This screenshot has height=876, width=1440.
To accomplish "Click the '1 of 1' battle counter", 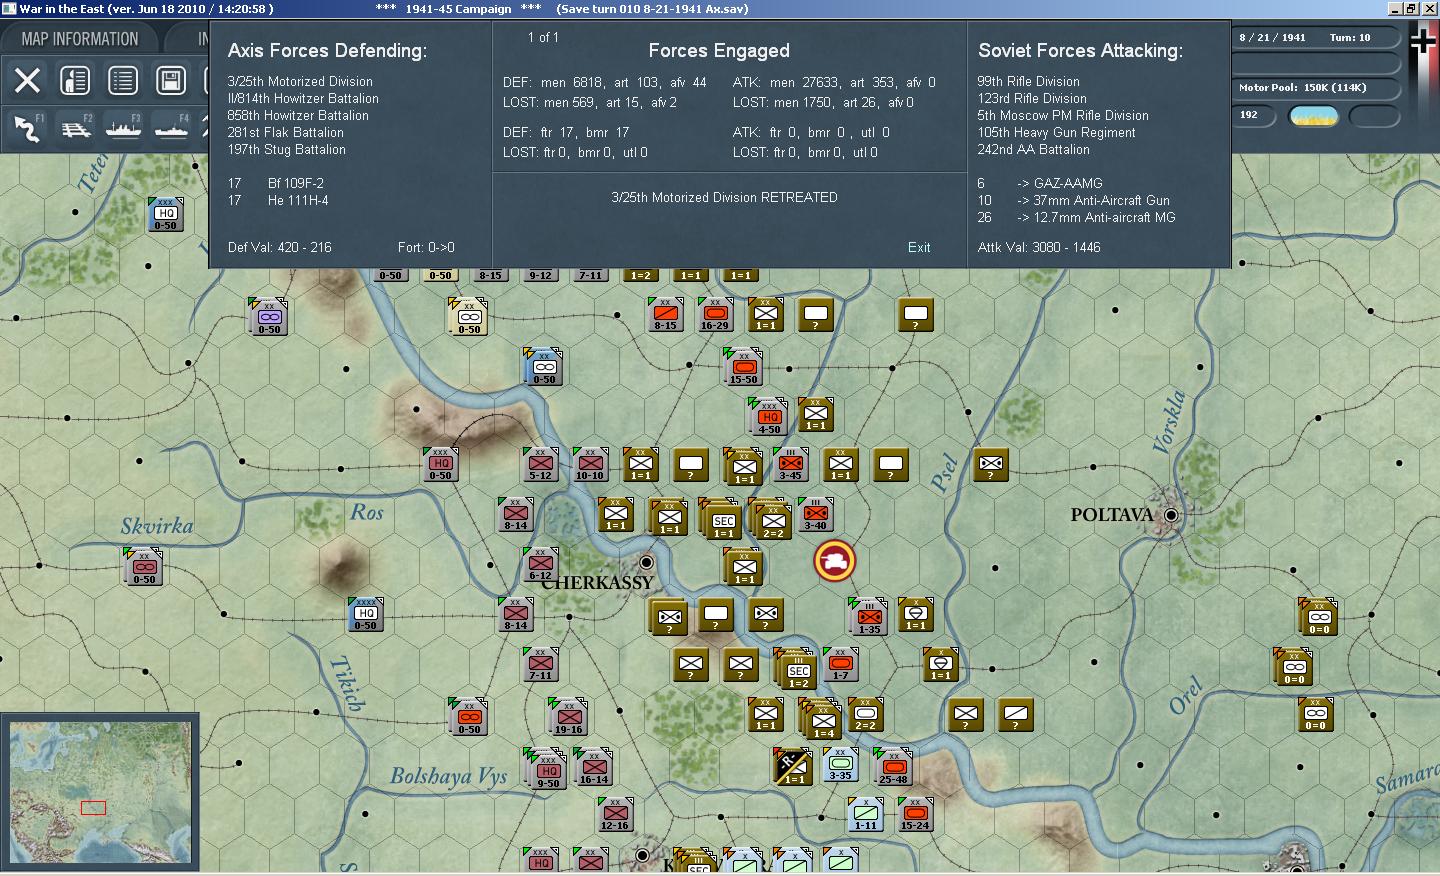I will (x=543, y=37).
